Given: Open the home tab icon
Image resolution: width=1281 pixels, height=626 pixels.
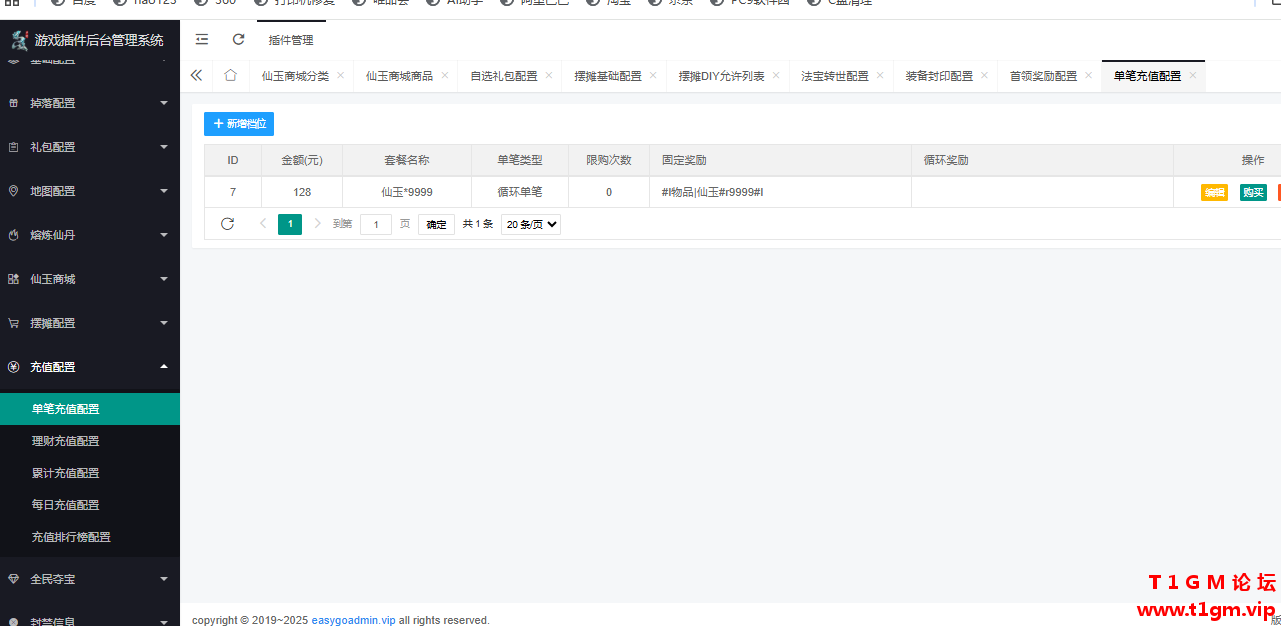Looking at the screenshot, I should [230, 75].
